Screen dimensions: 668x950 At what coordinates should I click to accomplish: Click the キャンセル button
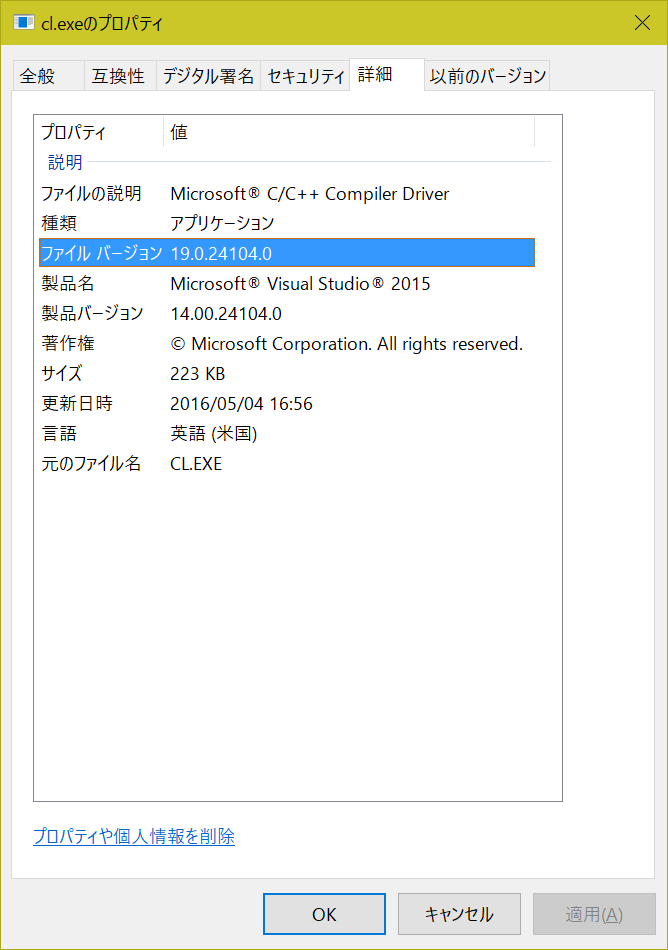pos(459,914)
